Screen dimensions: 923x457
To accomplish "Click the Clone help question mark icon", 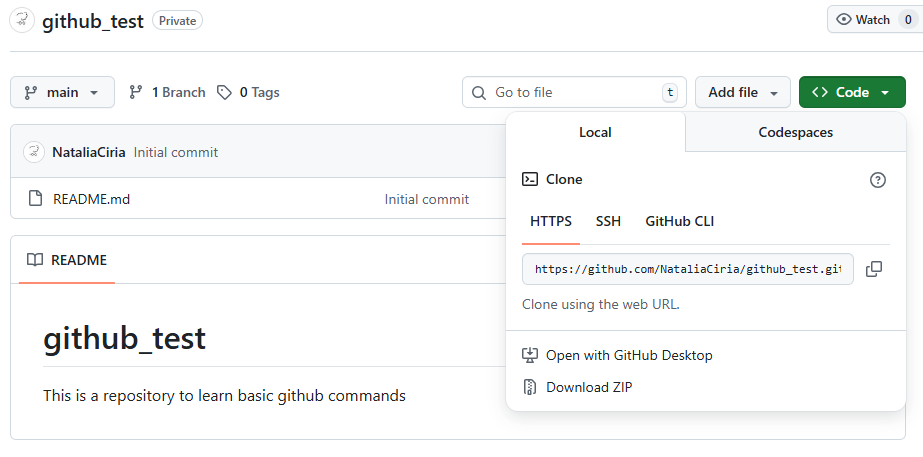I will tap(878, 180).
